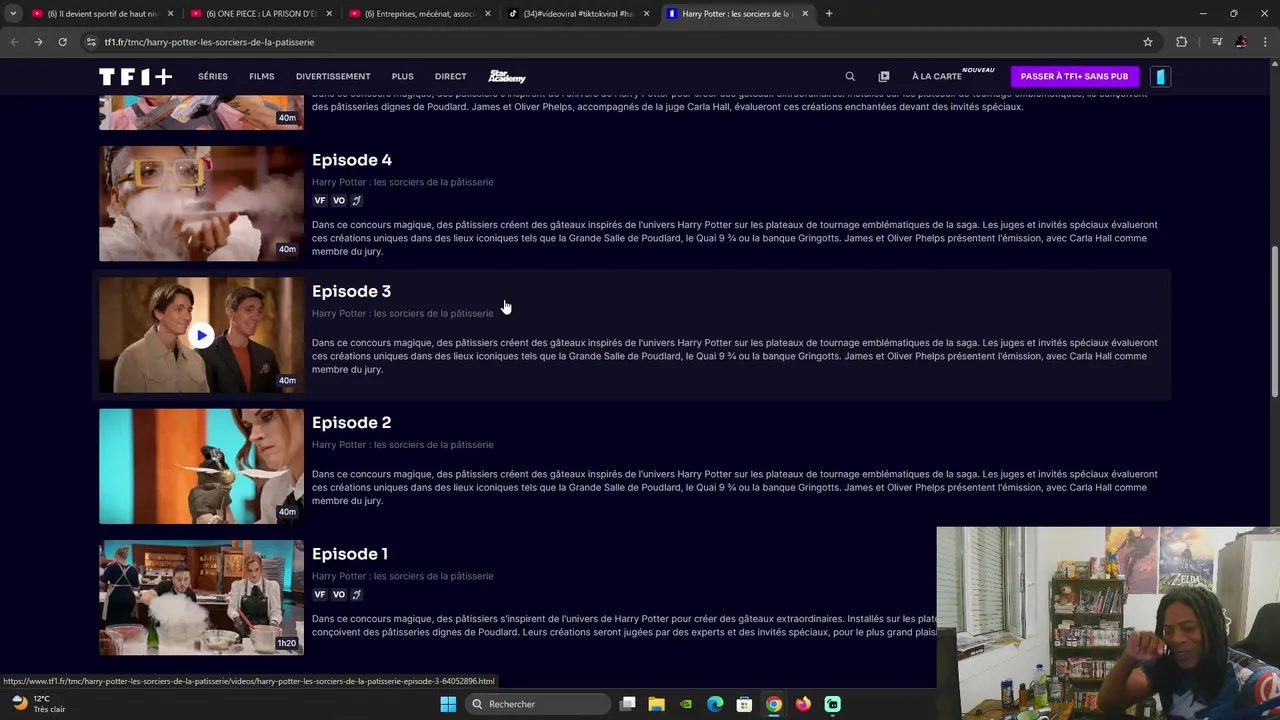
Task: Go back with the browser back arrow
Action: pyautogui.click(x=14, y=42)
